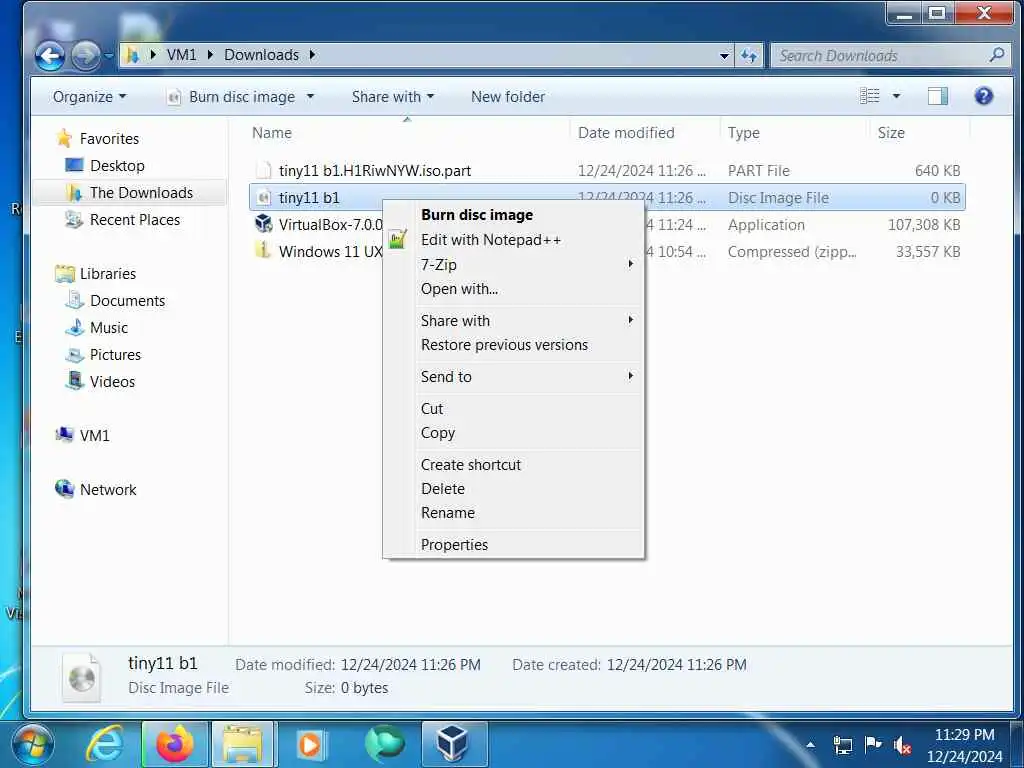Image resolution: width=1024 pixels, height=768 pixels.
Task: Click the Action Center flag tray icon
Action: (872, 744)
